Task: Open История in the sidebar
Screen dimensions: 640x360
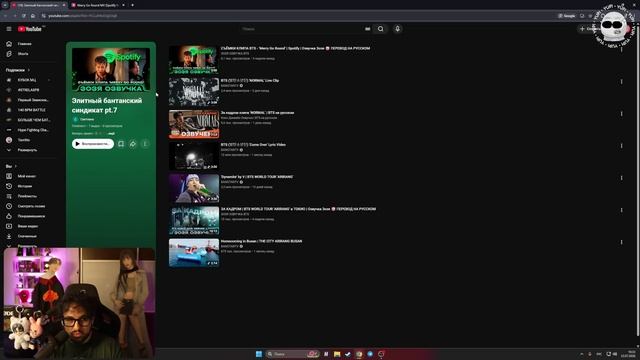Action: click(x=24, y=186)
